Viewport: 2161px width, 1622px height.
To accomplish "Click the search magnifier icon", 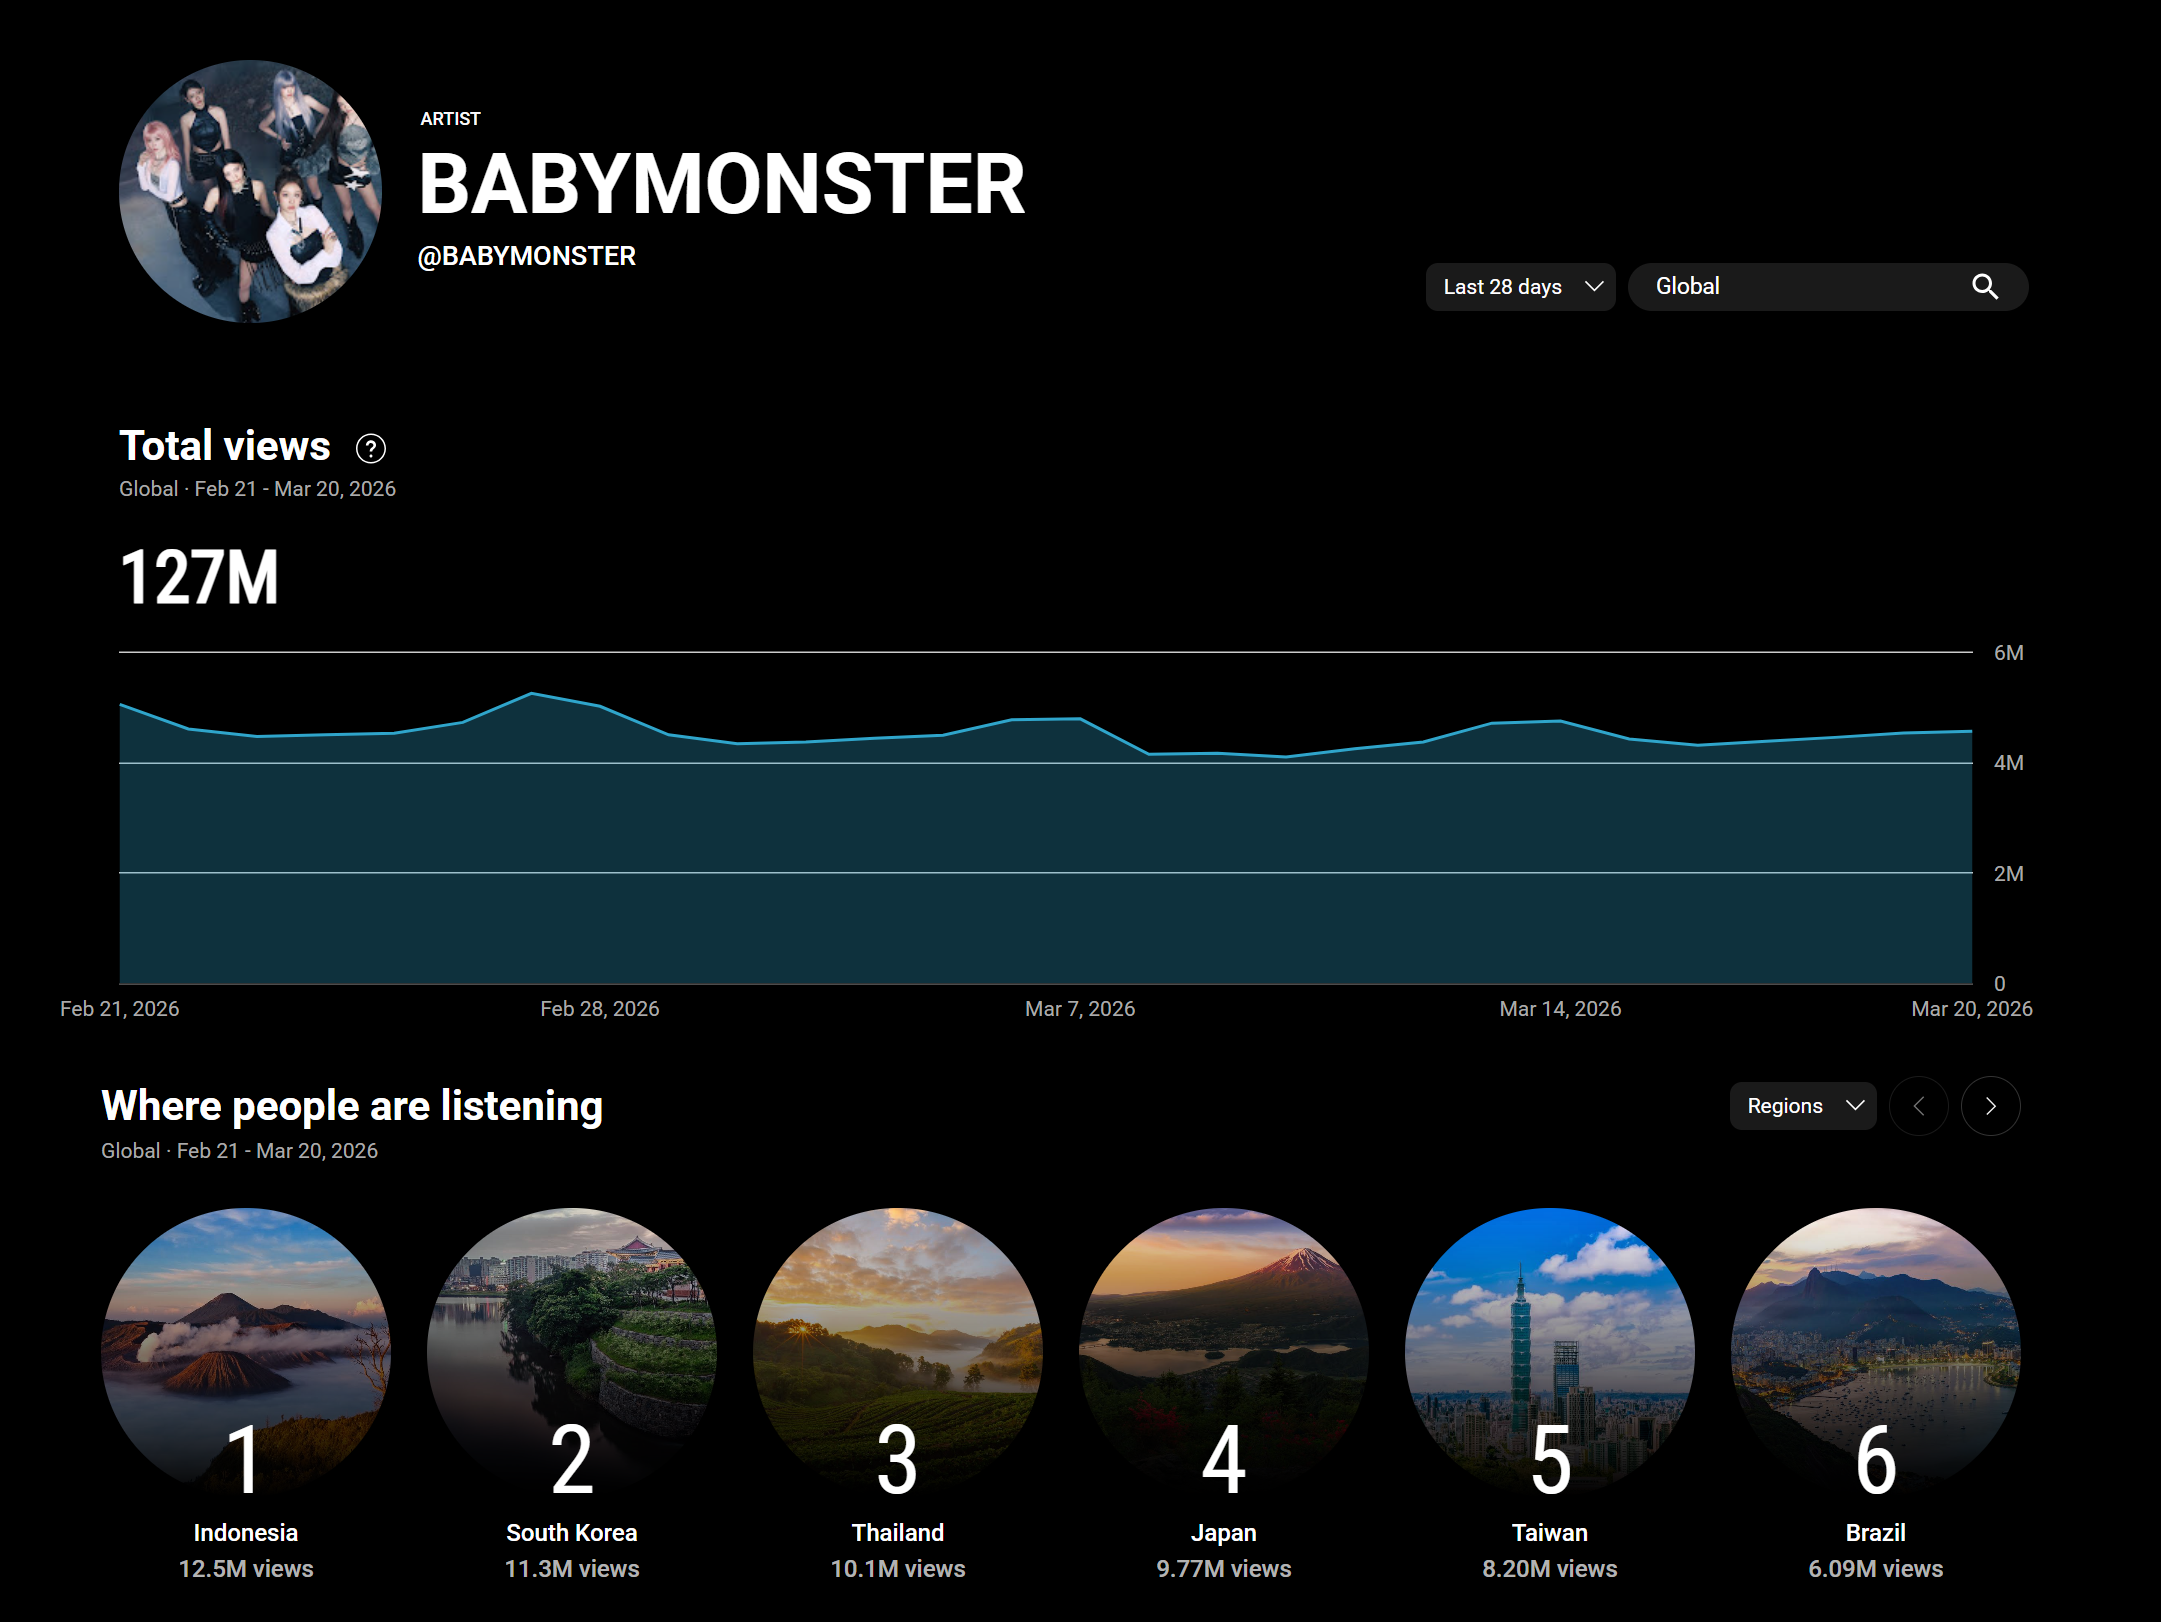I will coord(1984,287).
